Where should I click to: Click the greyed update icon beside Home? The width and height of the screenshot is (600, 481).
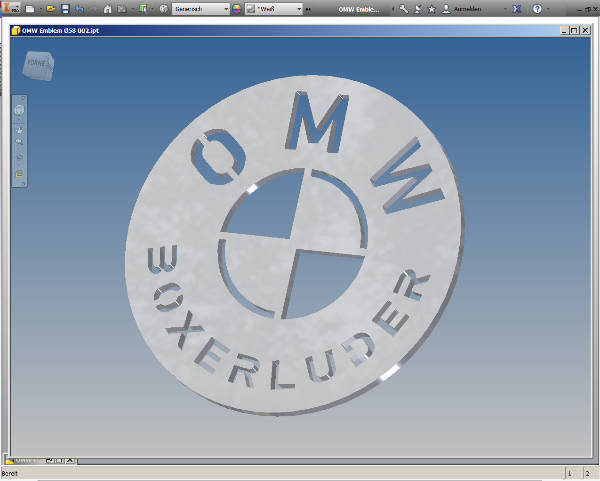point(122,8)
